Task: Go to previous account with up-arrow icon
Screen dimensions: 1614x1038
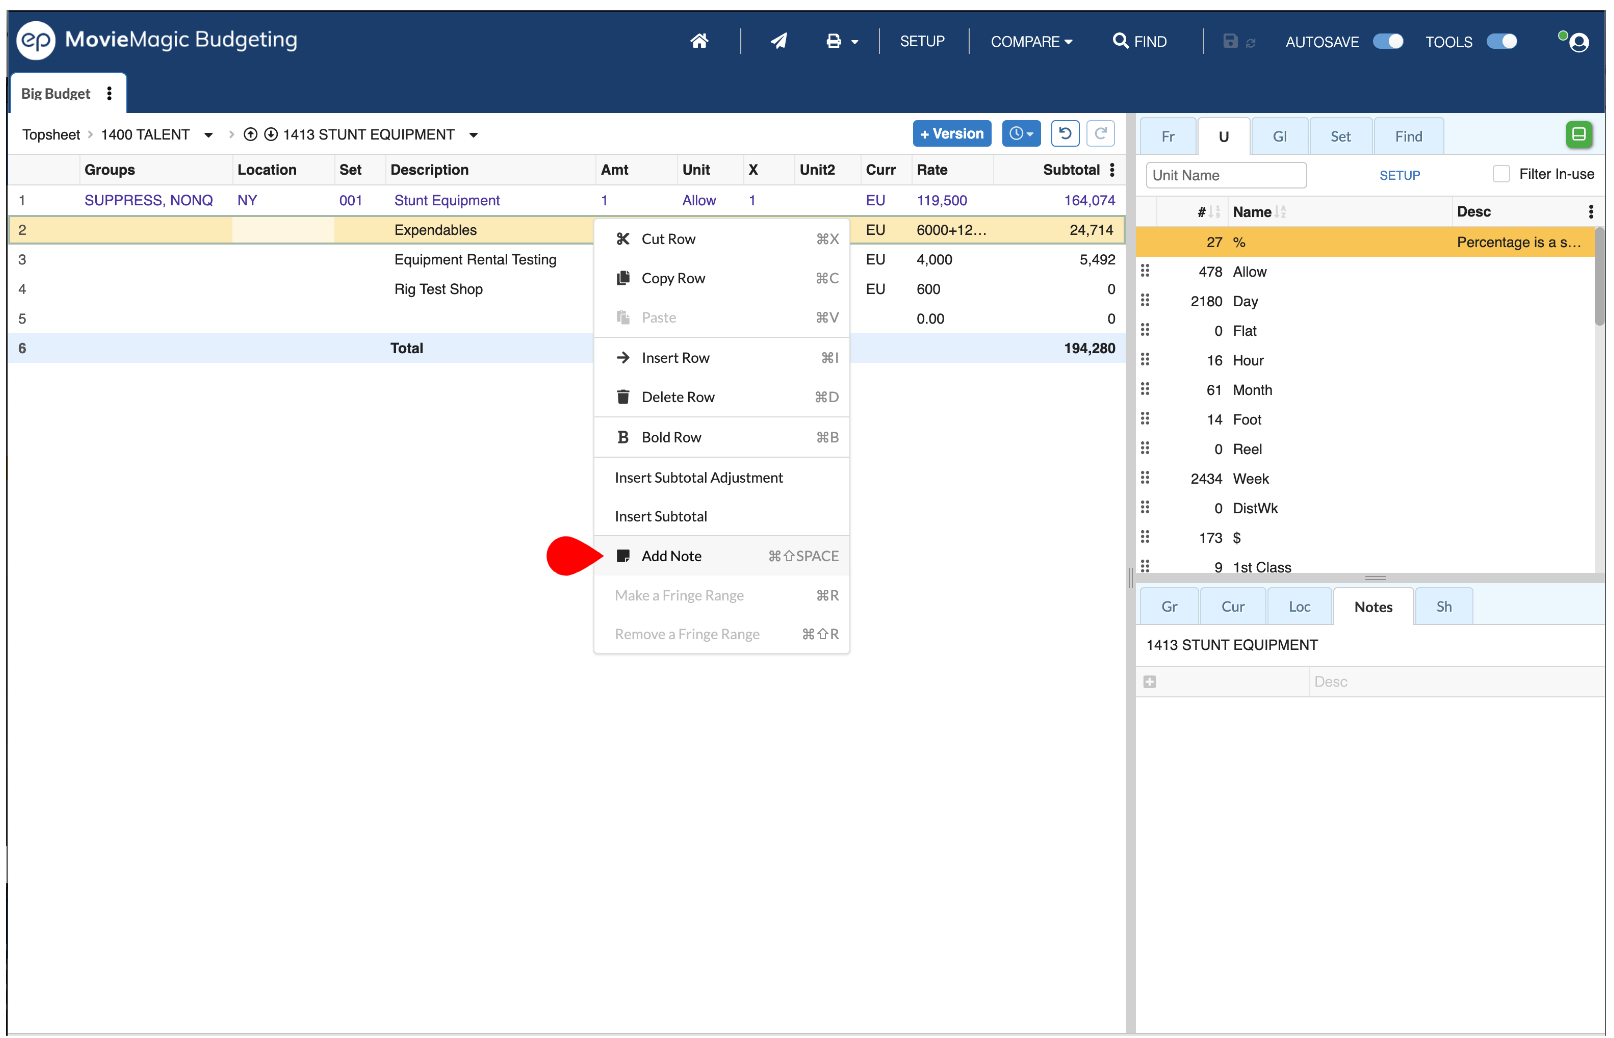Action: (251, 134)
